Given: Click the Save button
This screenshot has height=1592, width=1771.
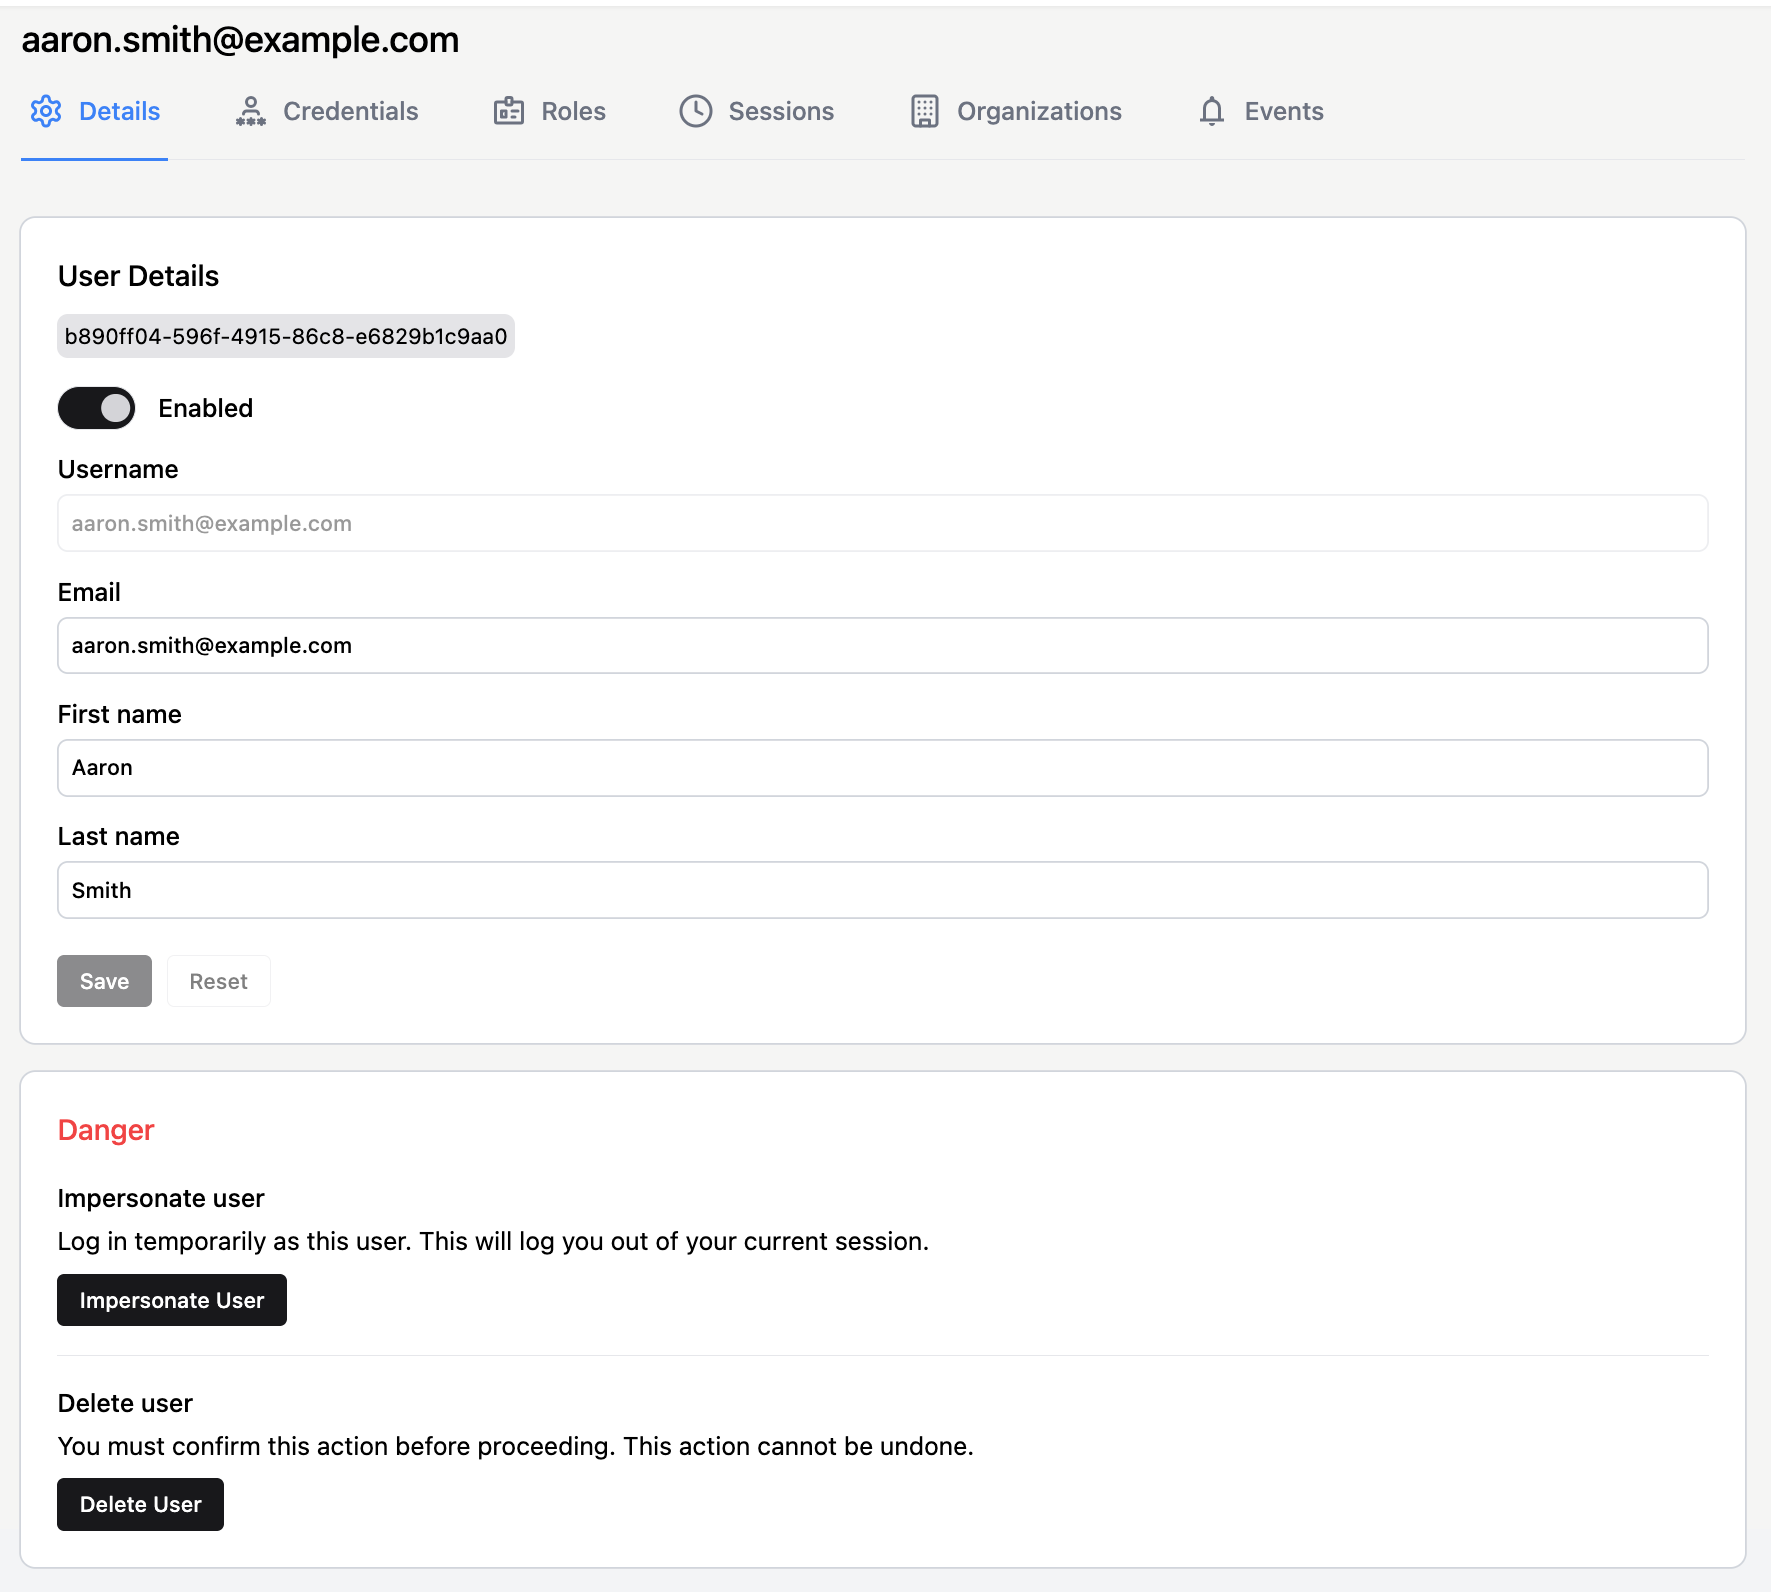Looking at the screenshot, I should 104,981.
